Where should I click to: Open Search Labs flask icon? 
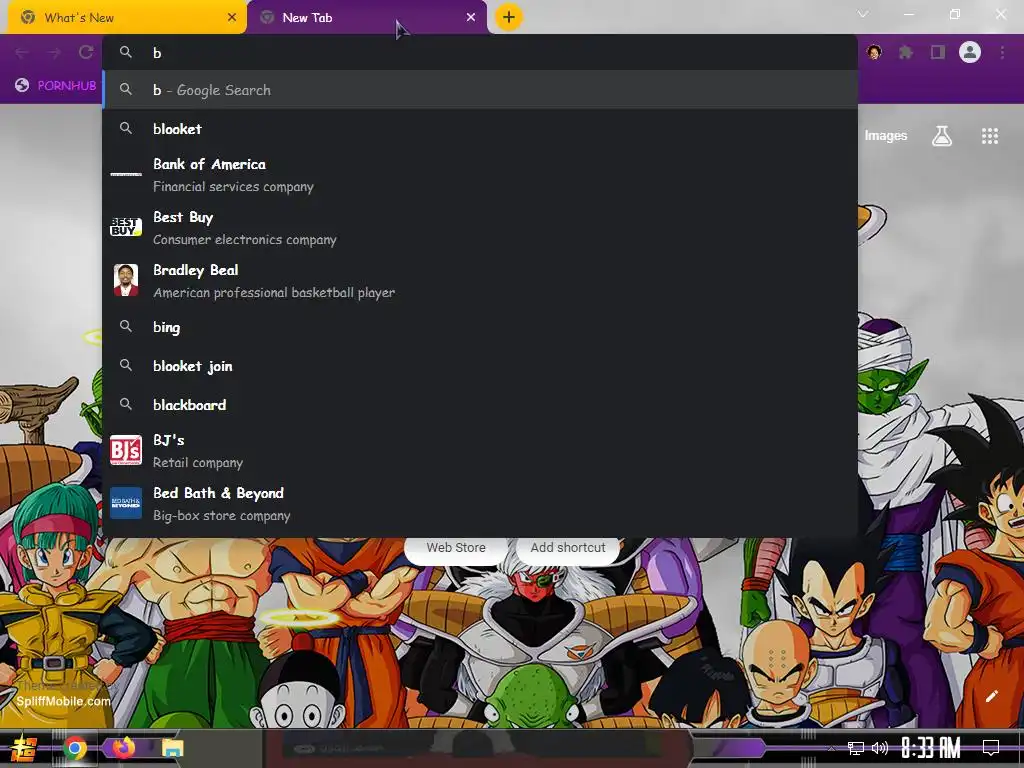tap(942, 136)
